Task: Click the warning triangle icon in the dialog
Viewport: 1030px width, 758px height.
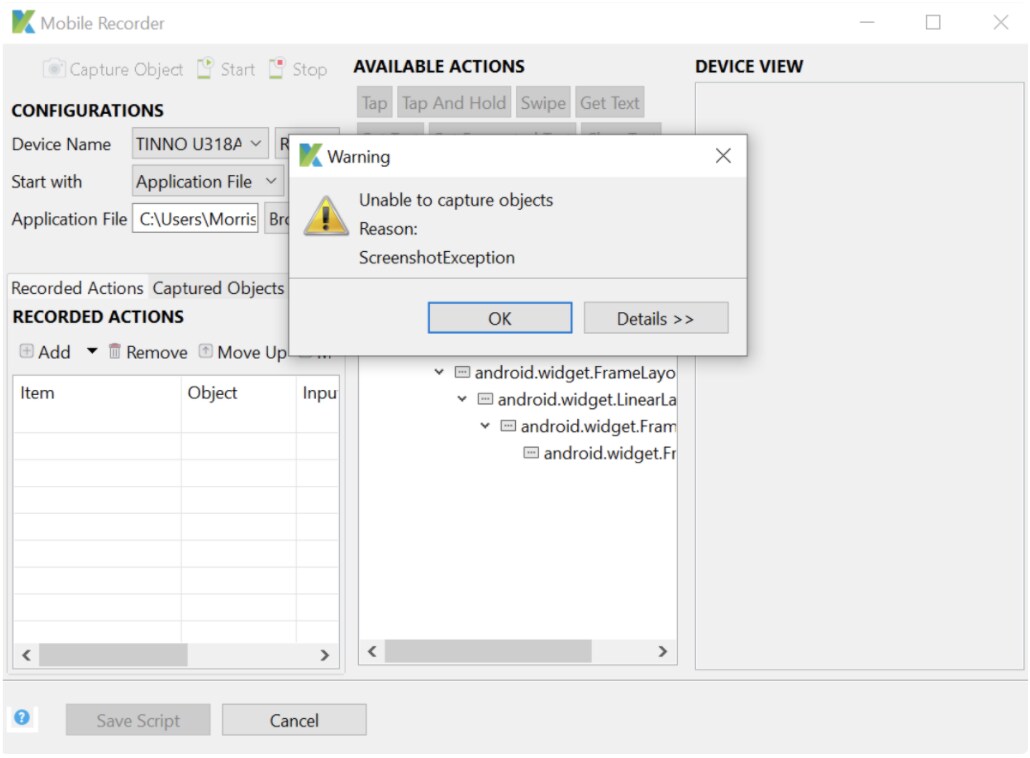Action: [327, 214]
